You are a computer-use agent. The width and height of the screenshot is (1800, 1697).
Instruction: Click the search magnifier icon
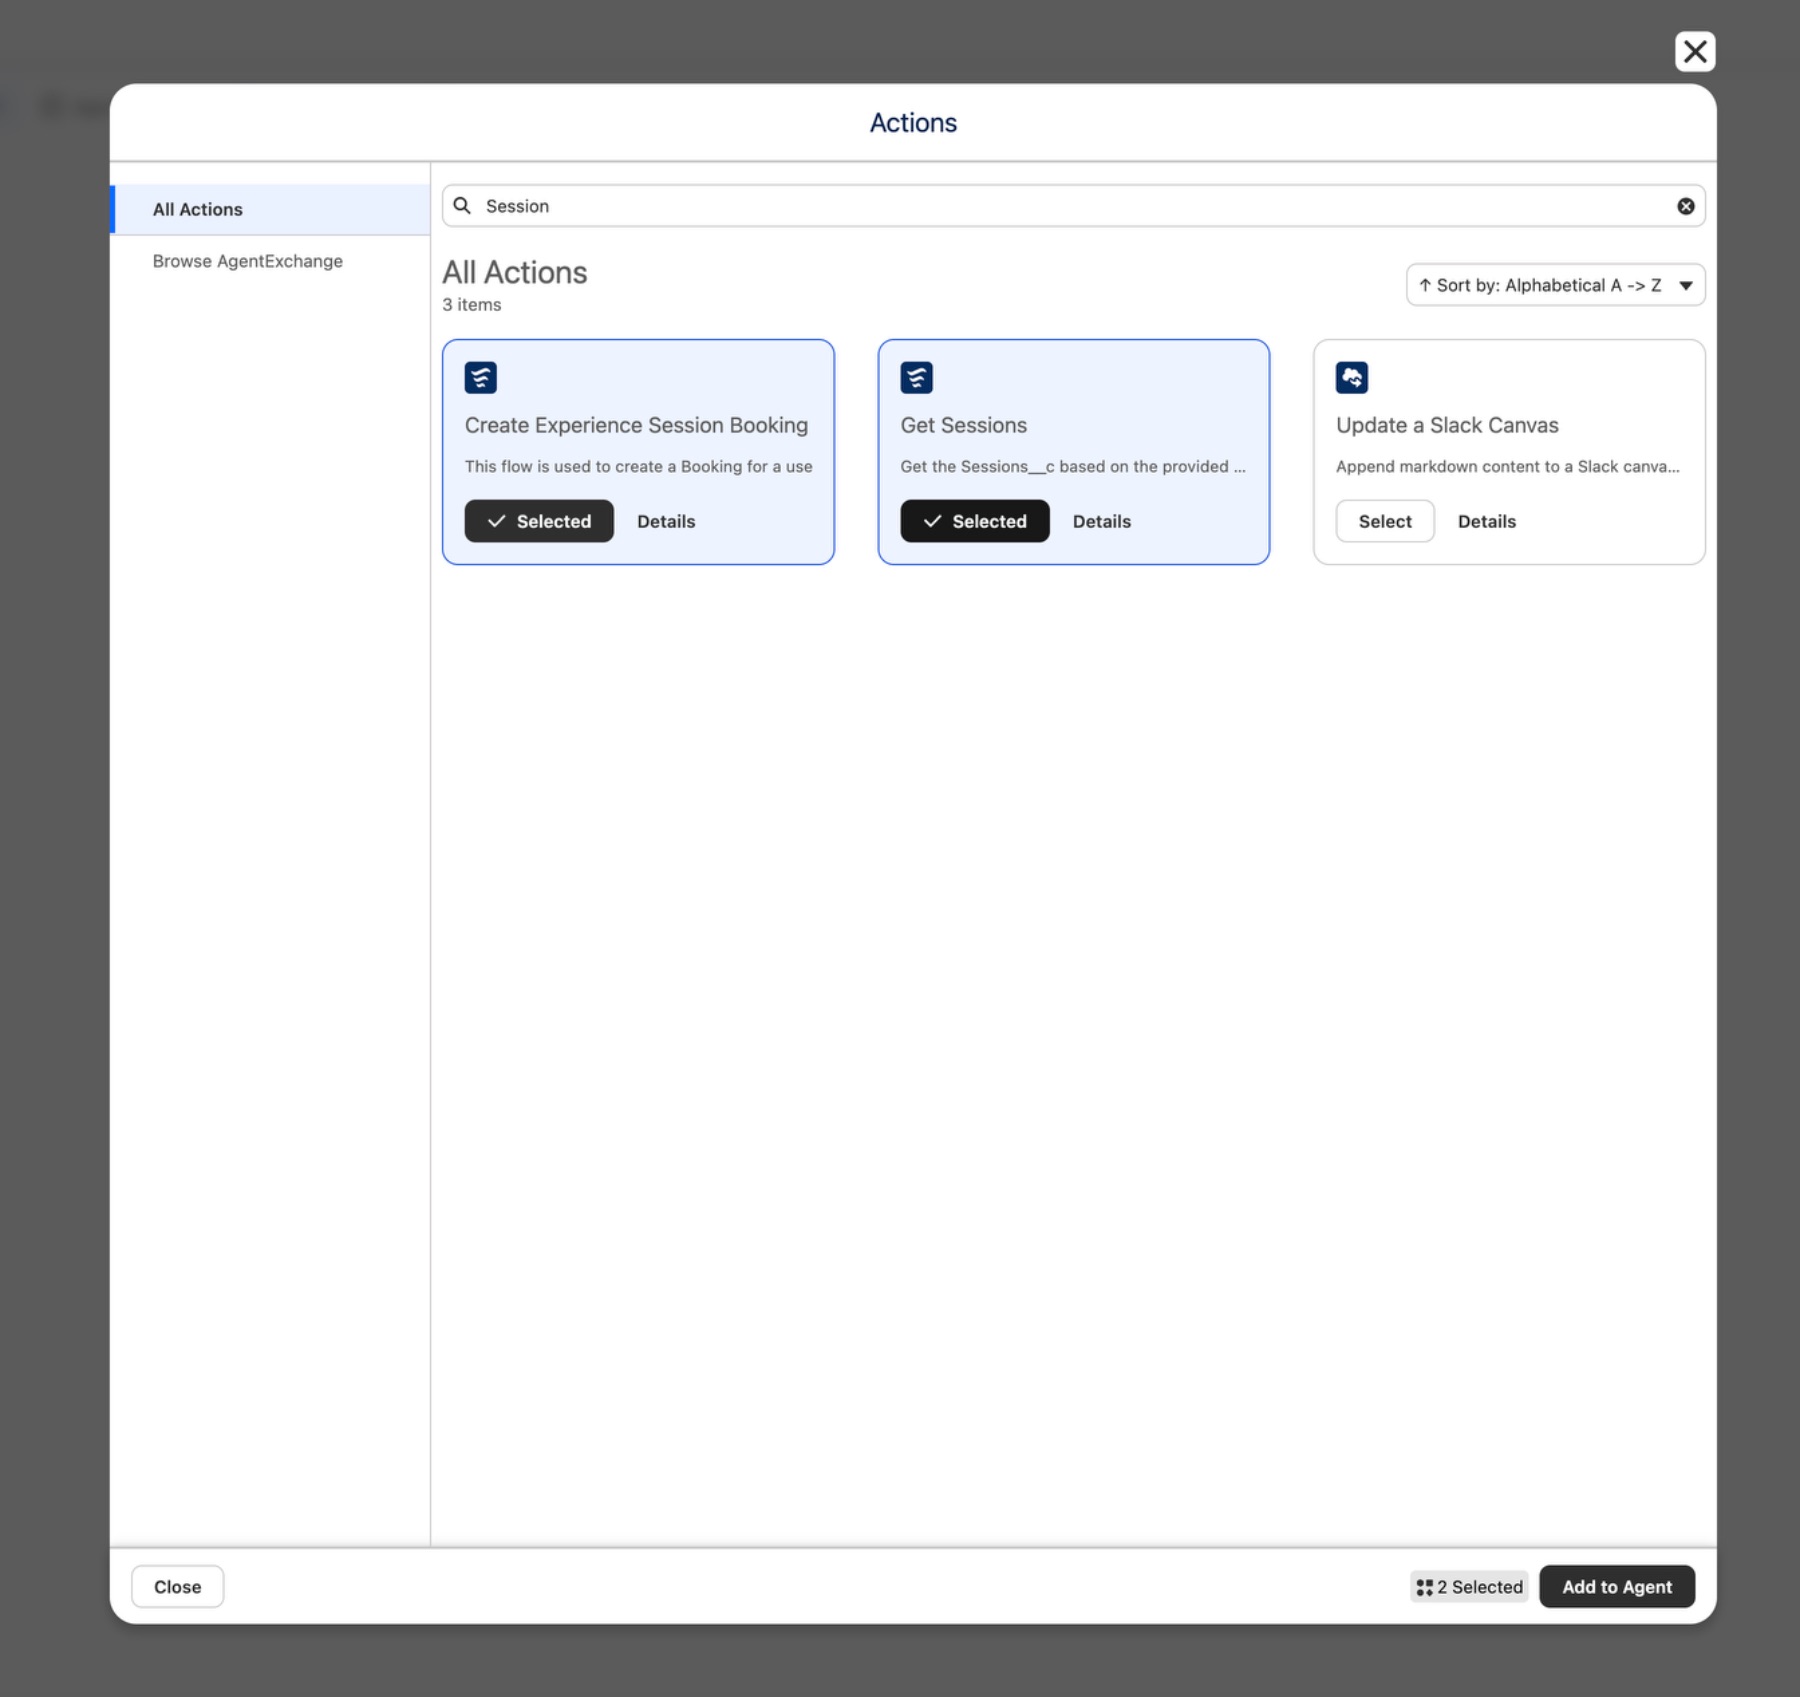[462, 206]
